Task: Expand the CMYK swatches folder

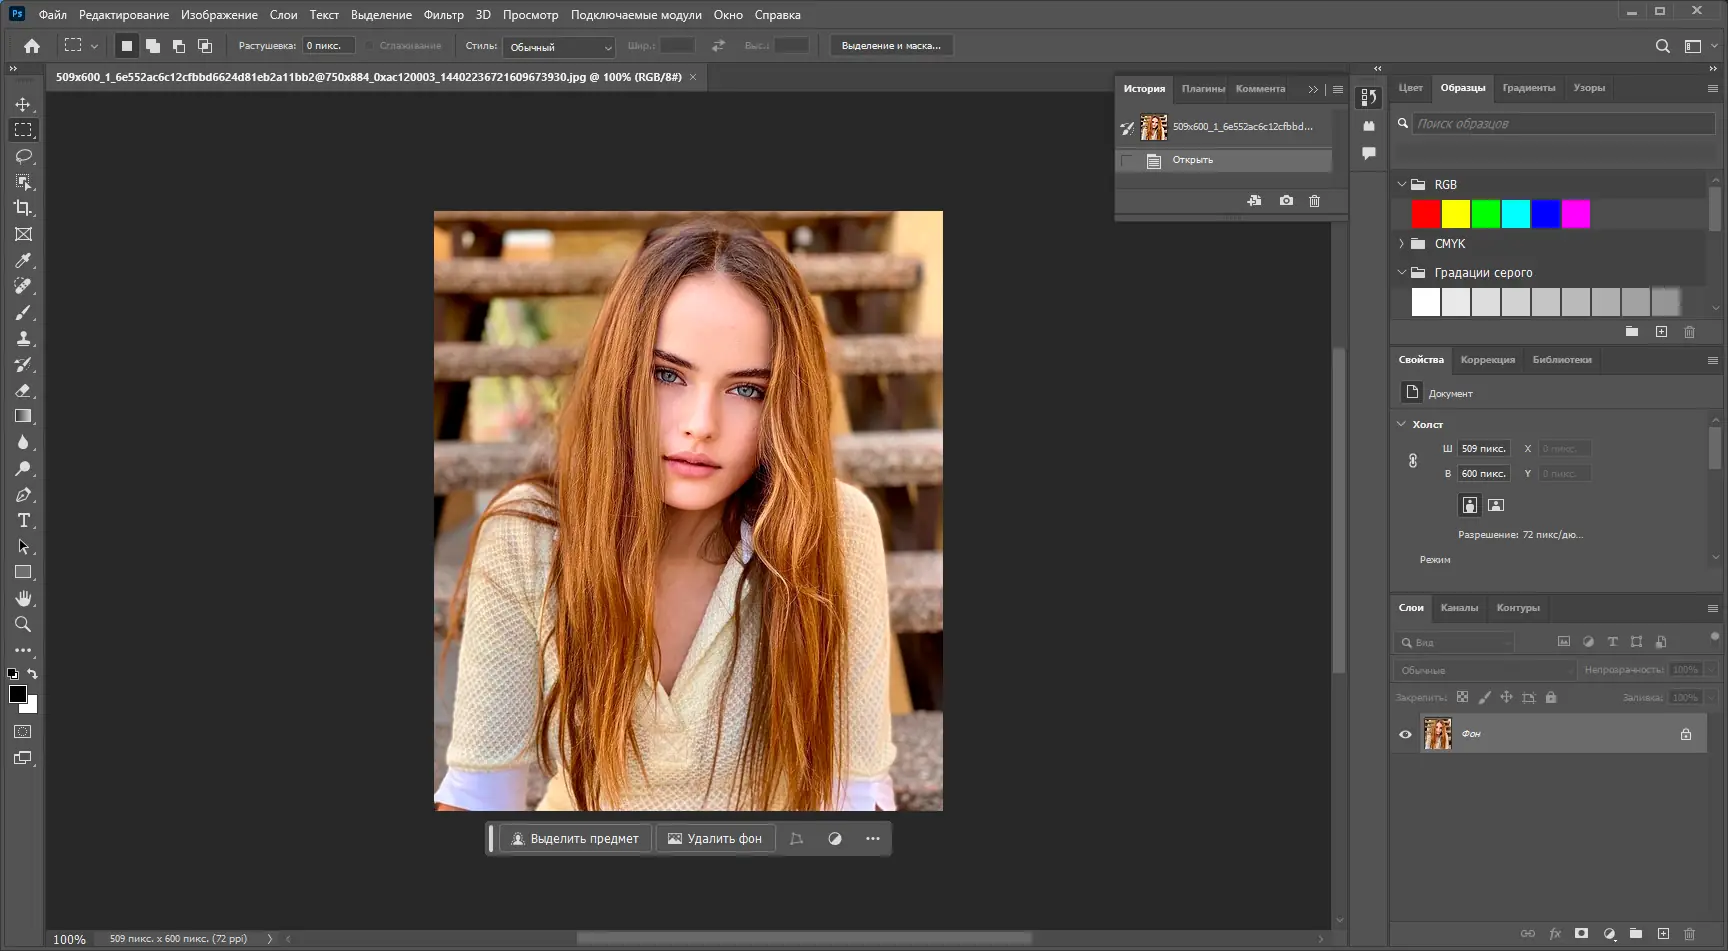Action: tap(1401, 244)
